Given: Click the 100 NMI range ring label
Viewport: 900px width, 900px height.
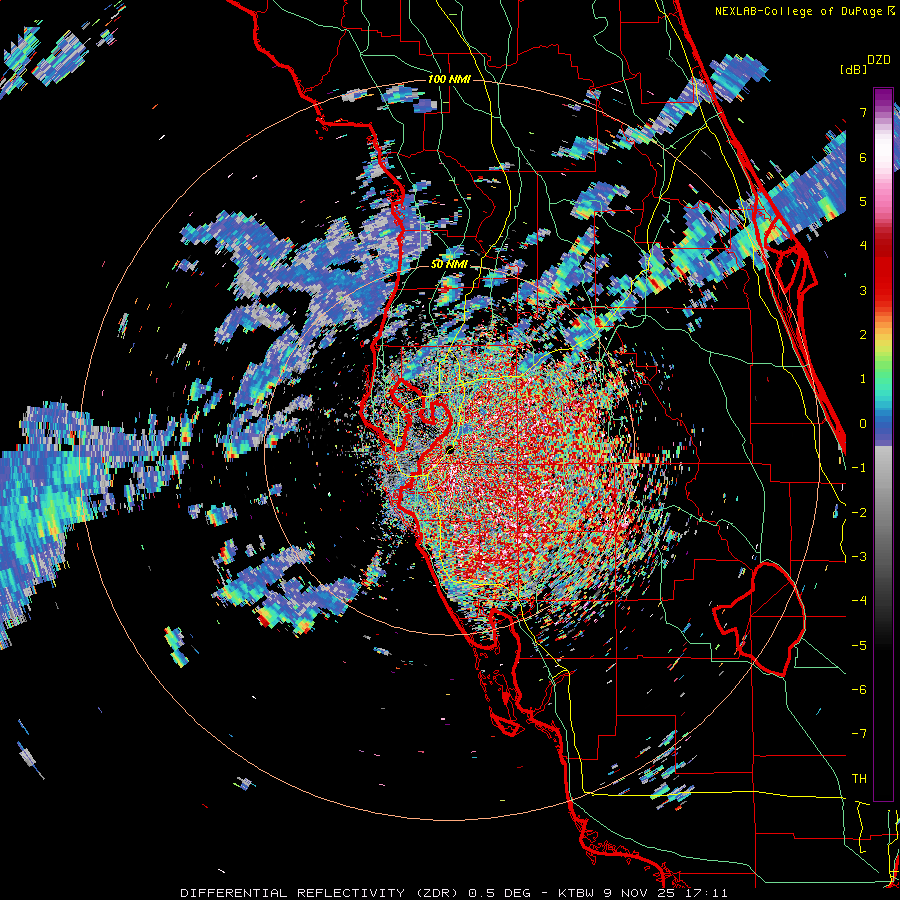Looking at the screenshot, I should point(449,79).
